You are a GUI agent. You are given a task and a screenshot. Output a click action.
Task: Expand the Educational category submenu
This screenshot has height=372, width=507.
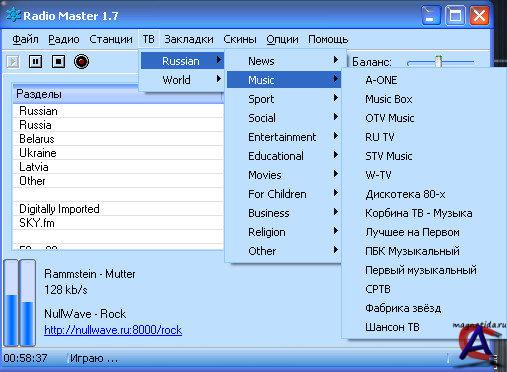pyautogui.click(x=284, y=156)
